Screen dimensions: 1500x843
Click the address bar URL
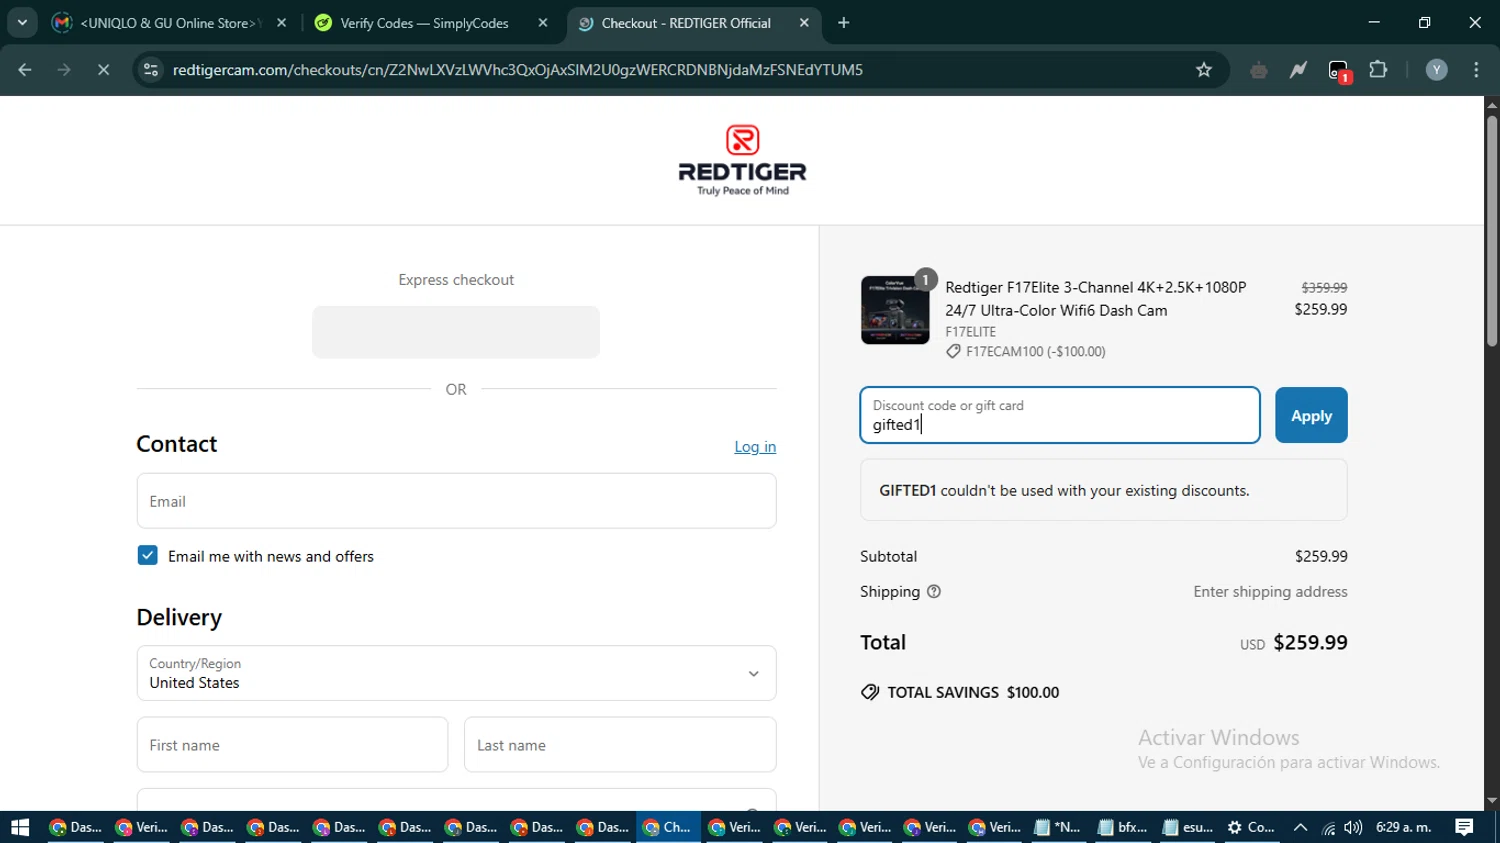click(x=517, y=70)
